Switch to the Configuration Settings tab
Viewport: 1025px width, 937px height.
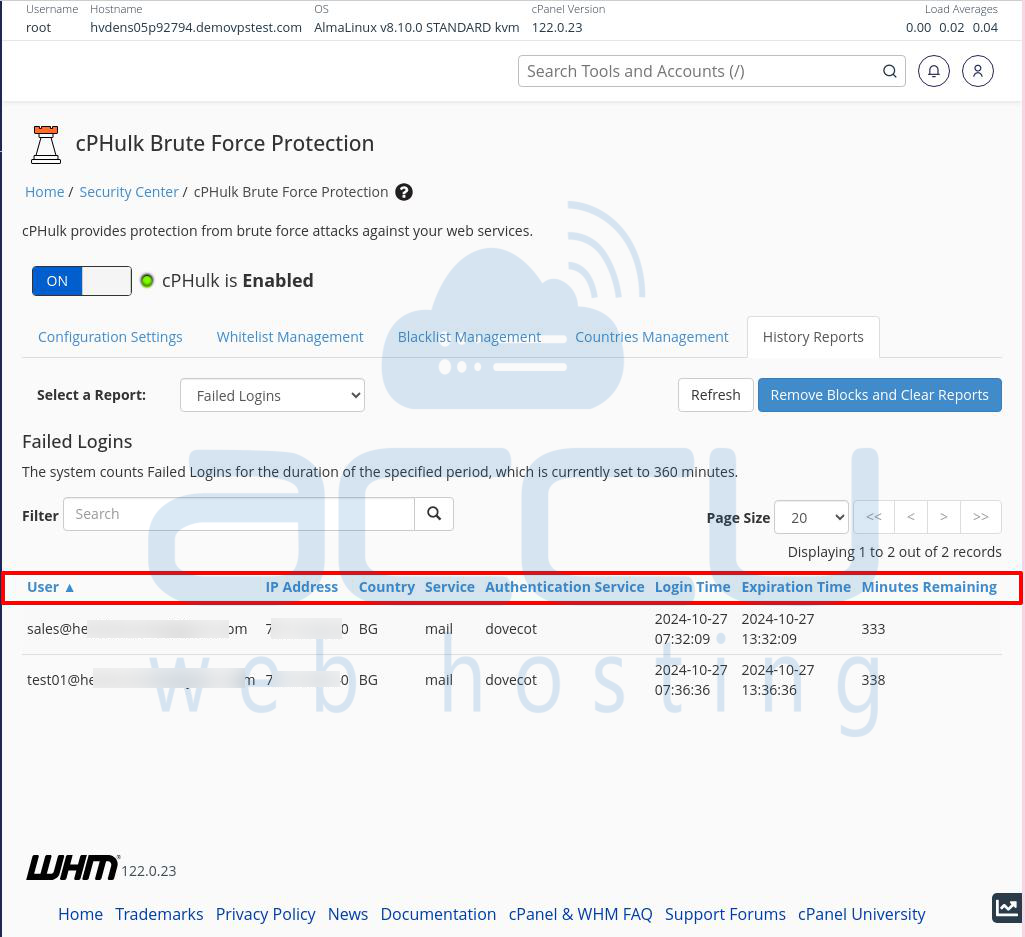[110, 337]
